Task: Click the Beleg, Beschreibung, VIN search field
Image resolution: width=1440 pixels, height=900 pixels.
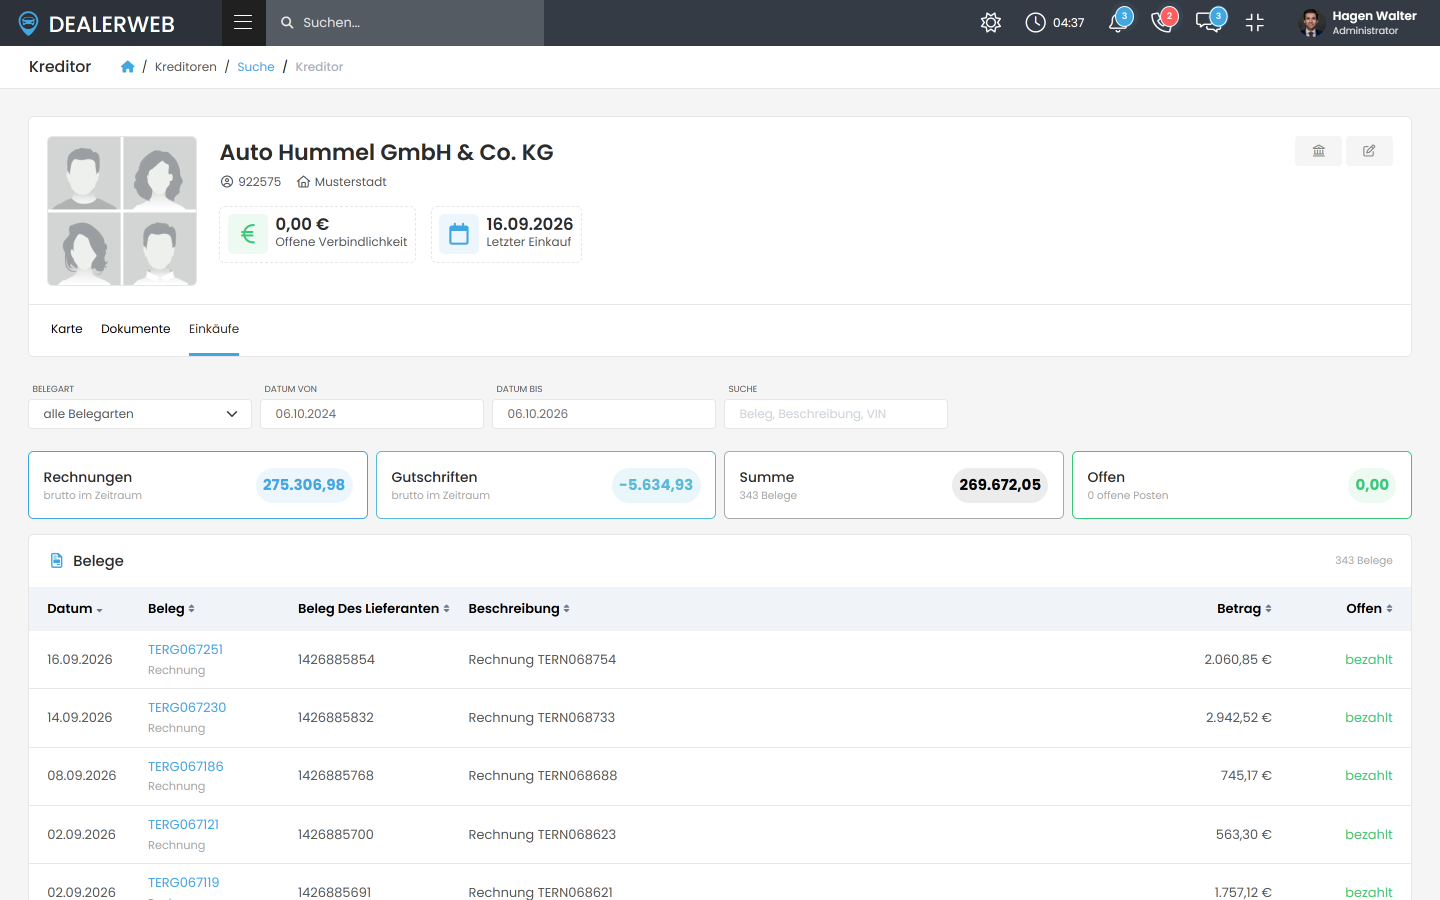Action: (836, 414)
